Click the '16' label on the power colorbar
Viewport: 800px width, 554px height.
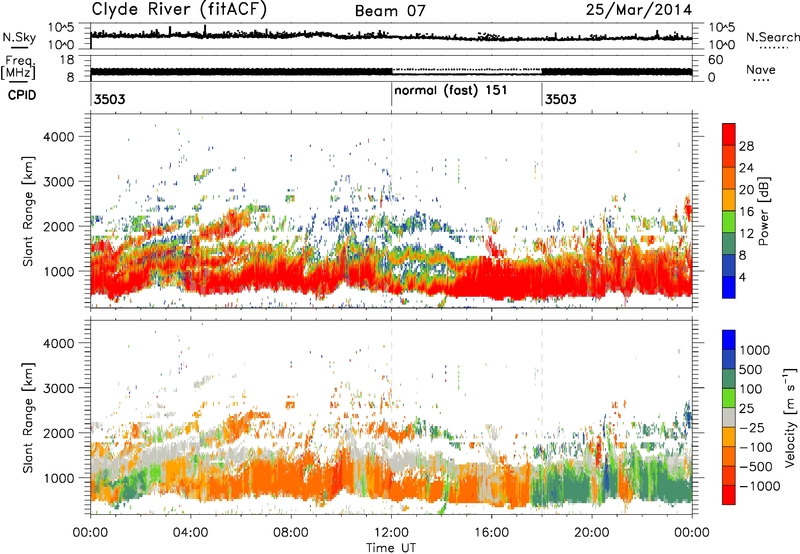point(746,212)
